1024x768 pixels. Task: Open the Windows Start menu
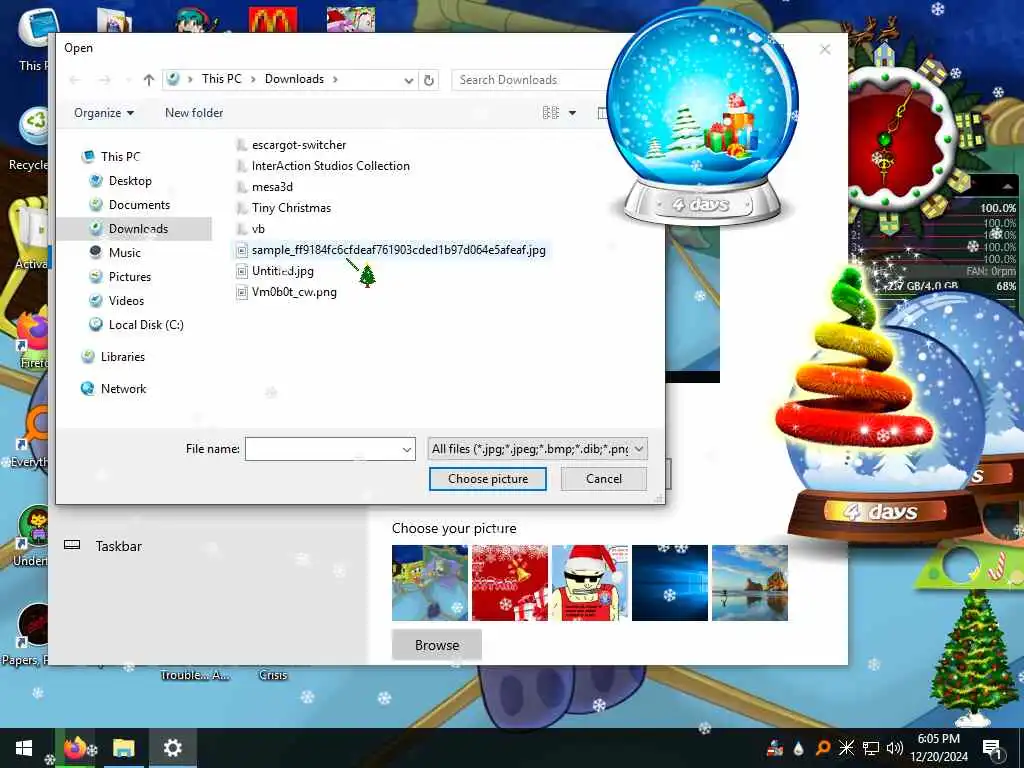click(x=24, y=748)
